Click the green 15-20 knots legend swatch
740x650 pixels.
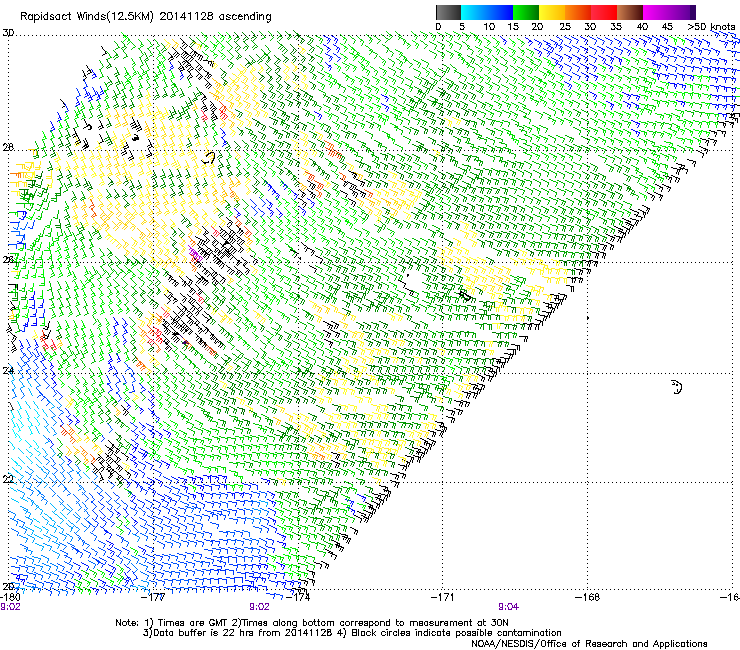pos(526,12)
